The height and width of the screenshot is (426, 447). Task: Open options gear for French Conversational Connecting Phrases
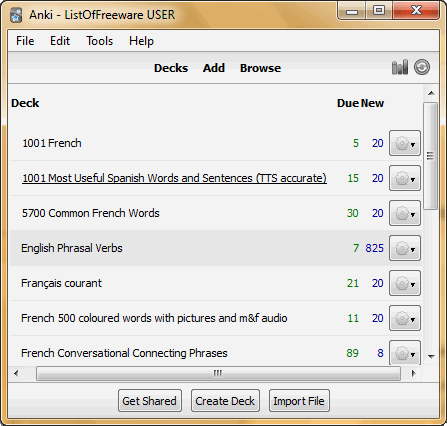coord(405,353)
